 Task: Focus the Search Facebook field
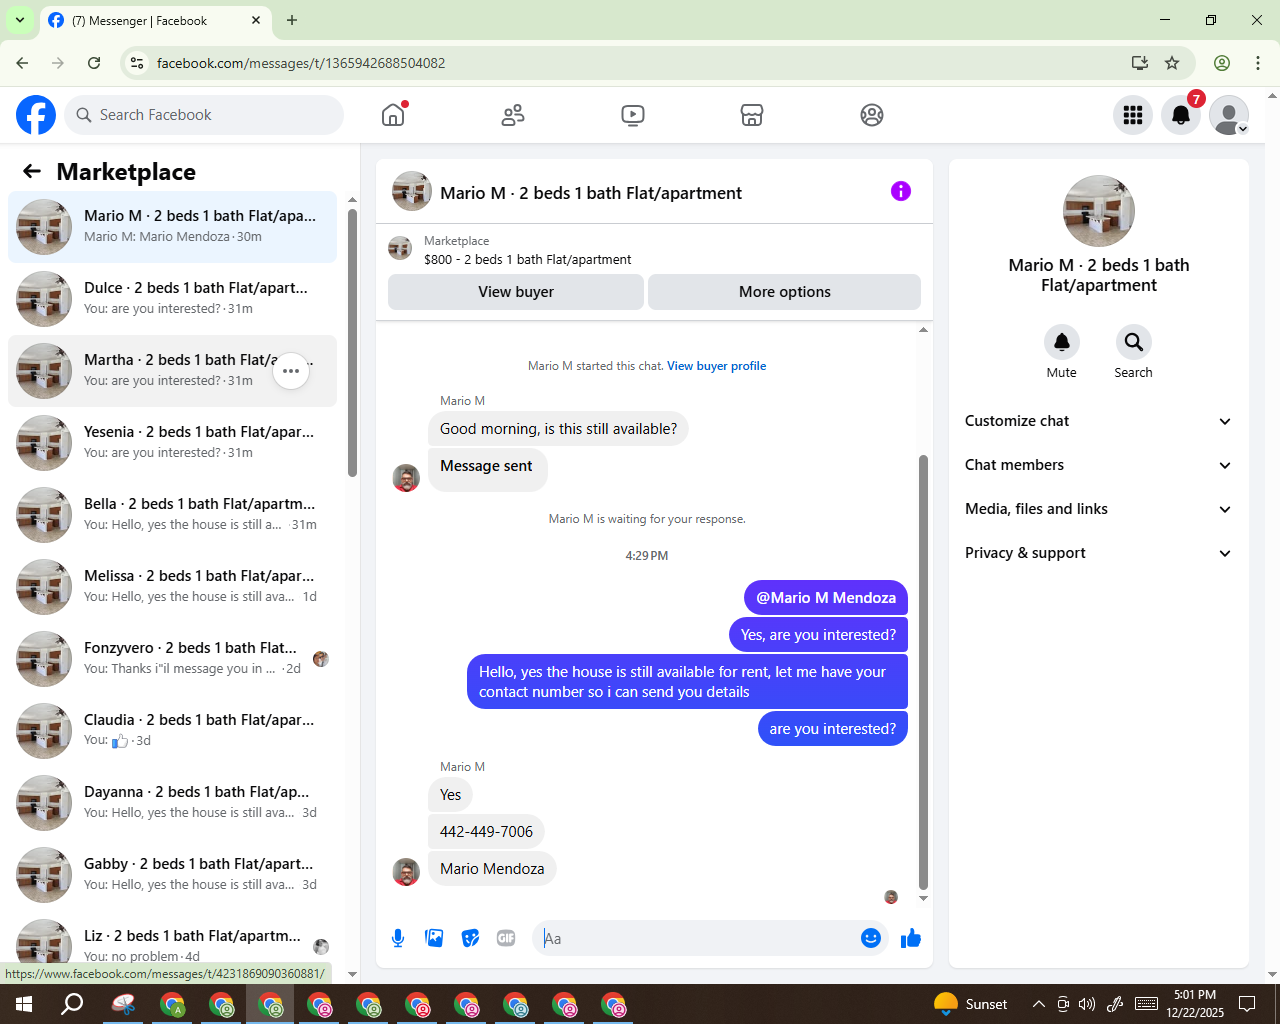(204, 115)
